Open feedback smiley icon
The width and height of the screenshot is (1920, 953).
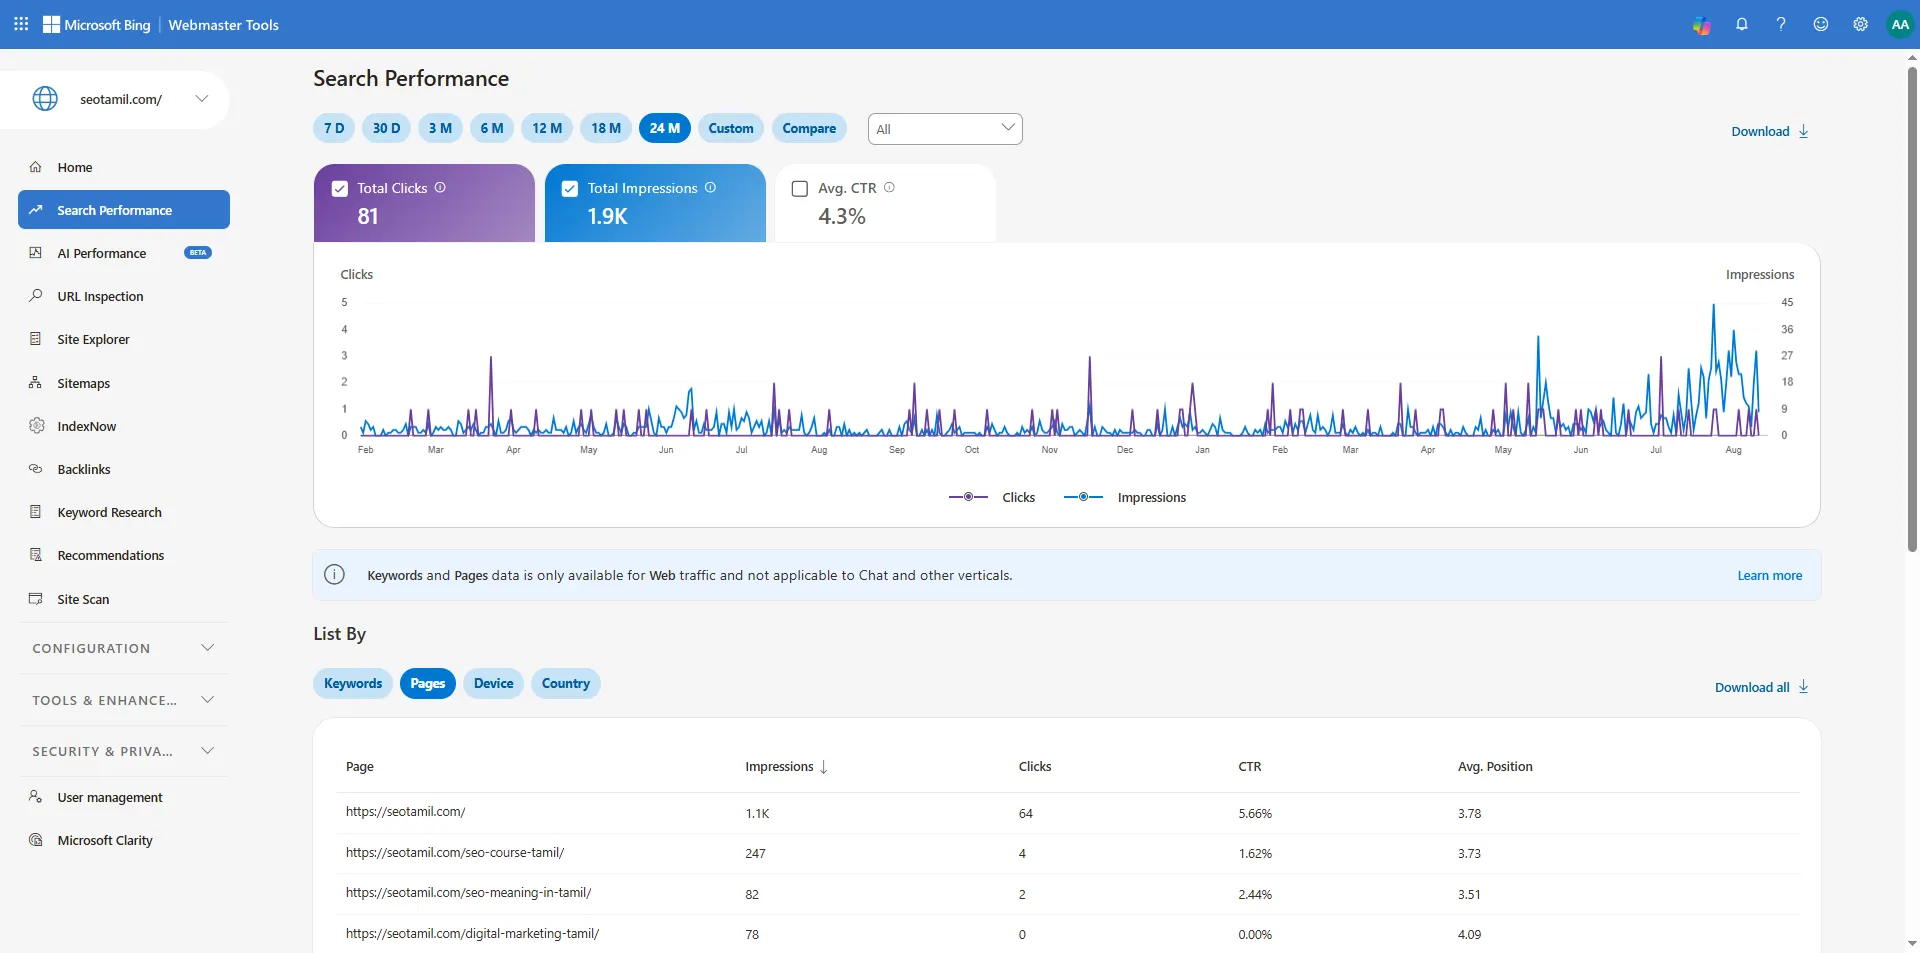pos(1821,25)
